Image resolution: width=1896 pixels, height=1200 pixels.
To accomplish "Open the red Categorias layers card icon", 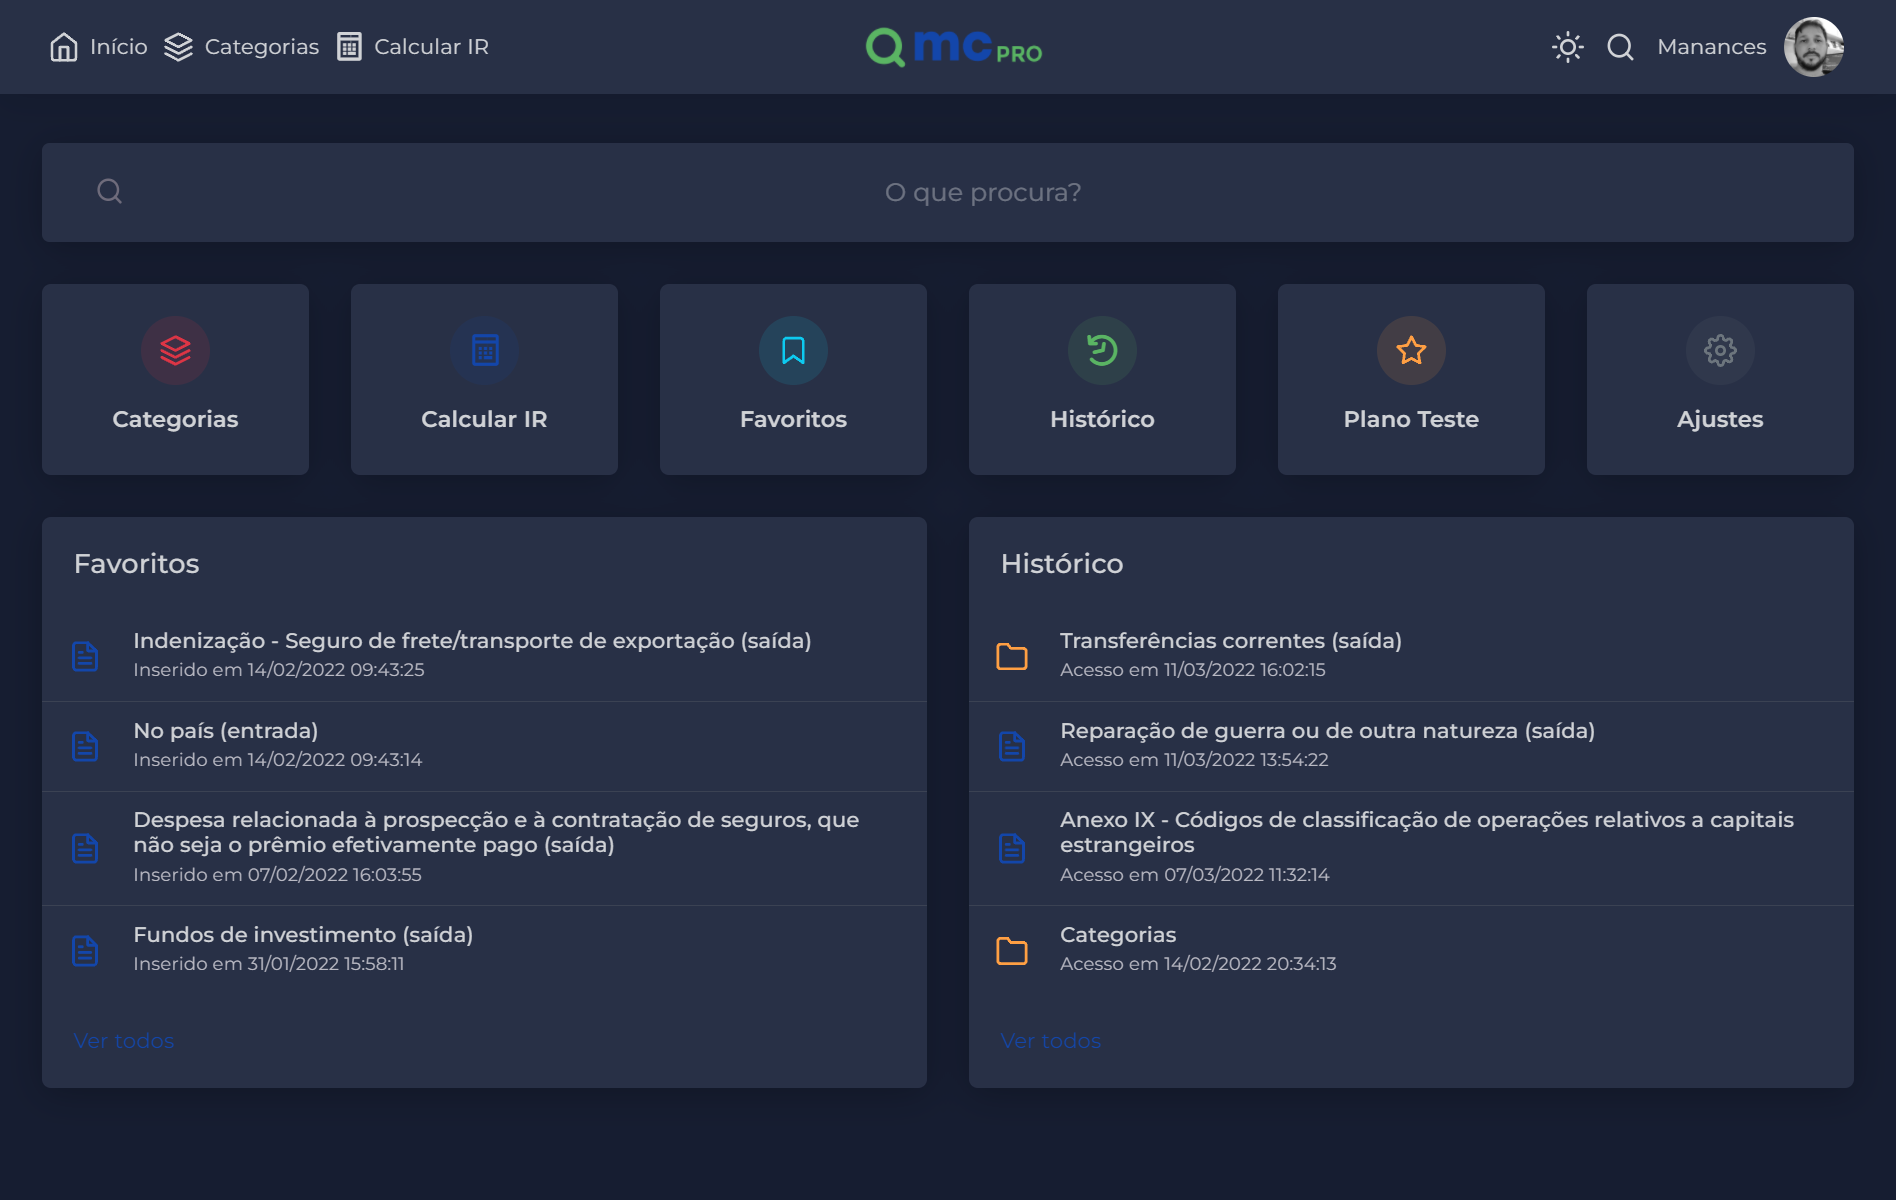I will (x=175, y=350).
